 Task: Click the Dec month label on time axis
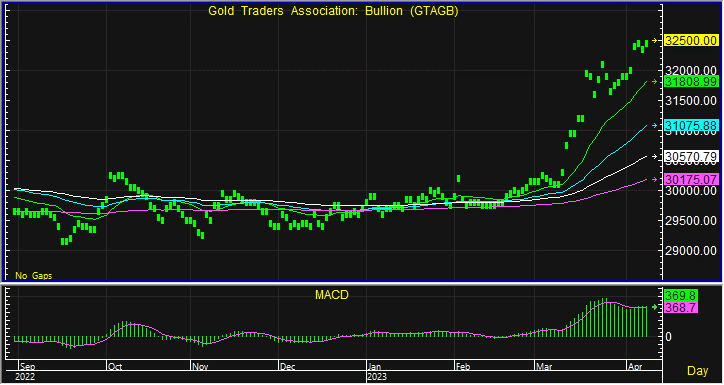(x=288, y=367)
